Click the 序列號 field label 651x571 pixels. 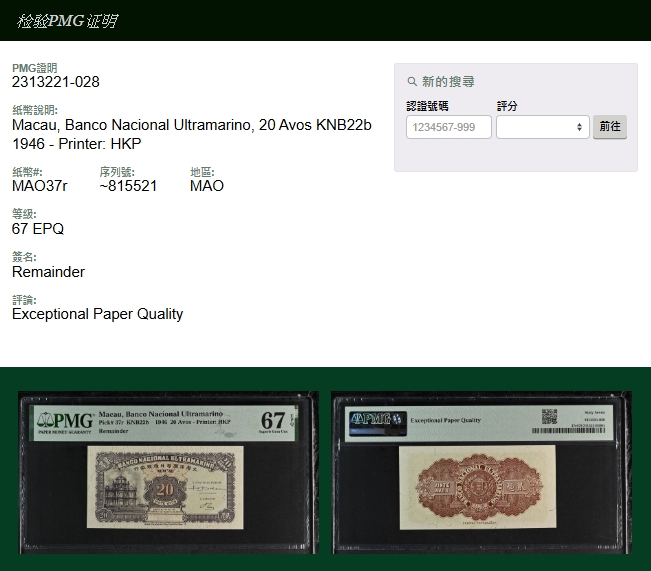tap(117, 172)
